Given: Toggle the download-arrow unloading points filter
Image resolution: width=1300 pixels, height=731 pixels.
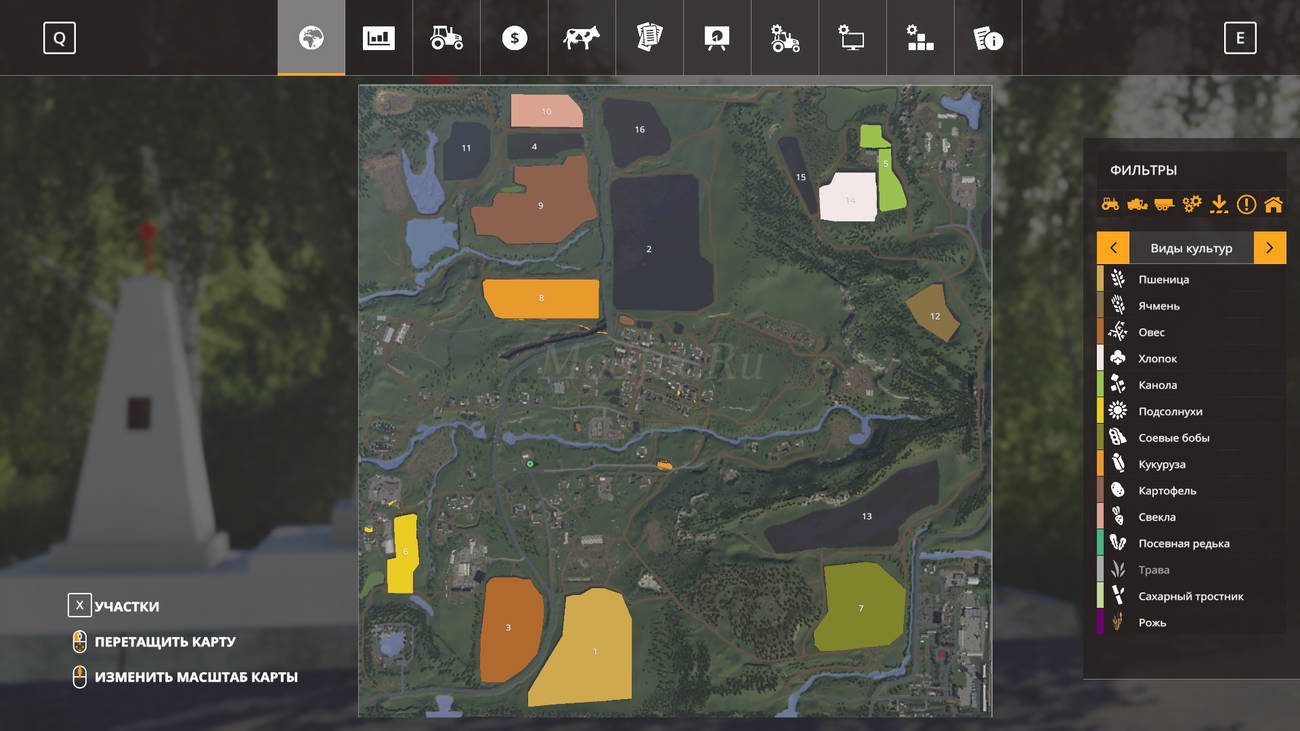Looking at the screenshot, I should click(x=1218, y=204).
